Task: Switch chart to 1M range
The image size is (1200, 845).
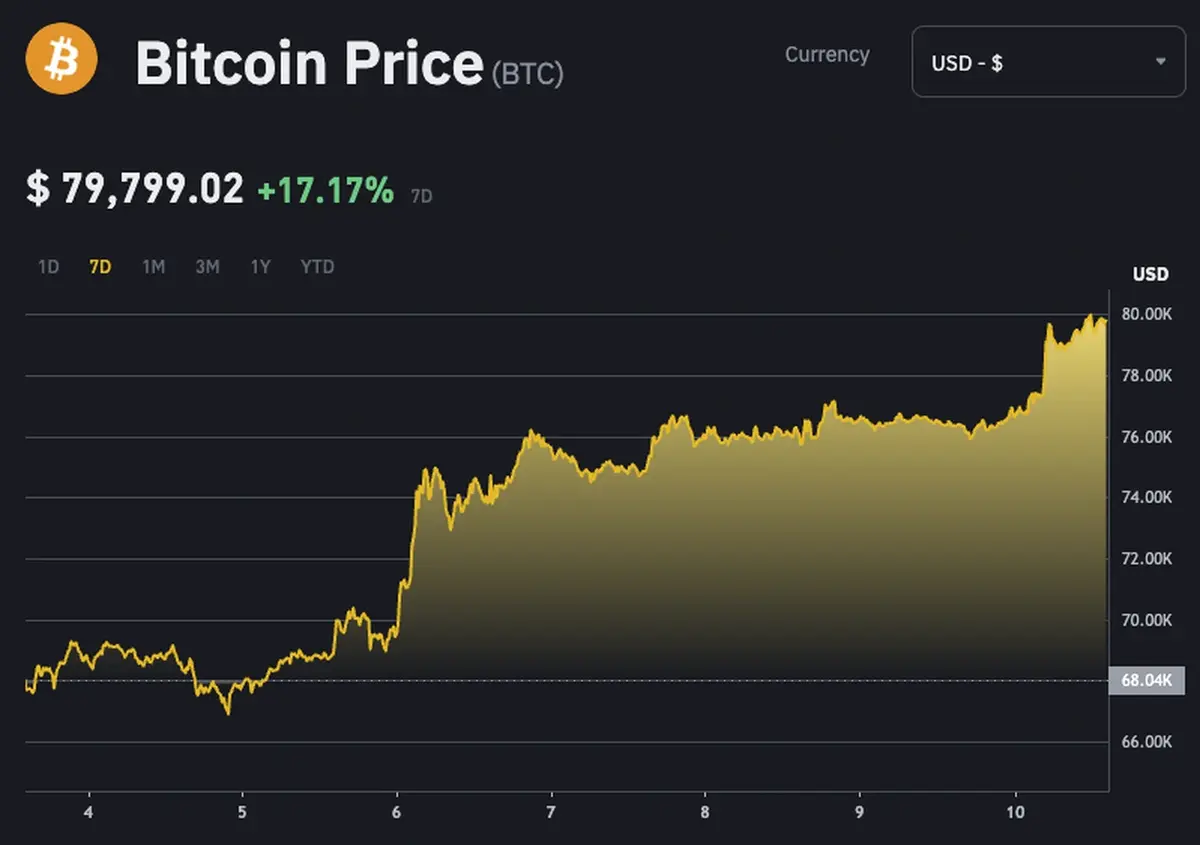Action: (x=153, y=267)
